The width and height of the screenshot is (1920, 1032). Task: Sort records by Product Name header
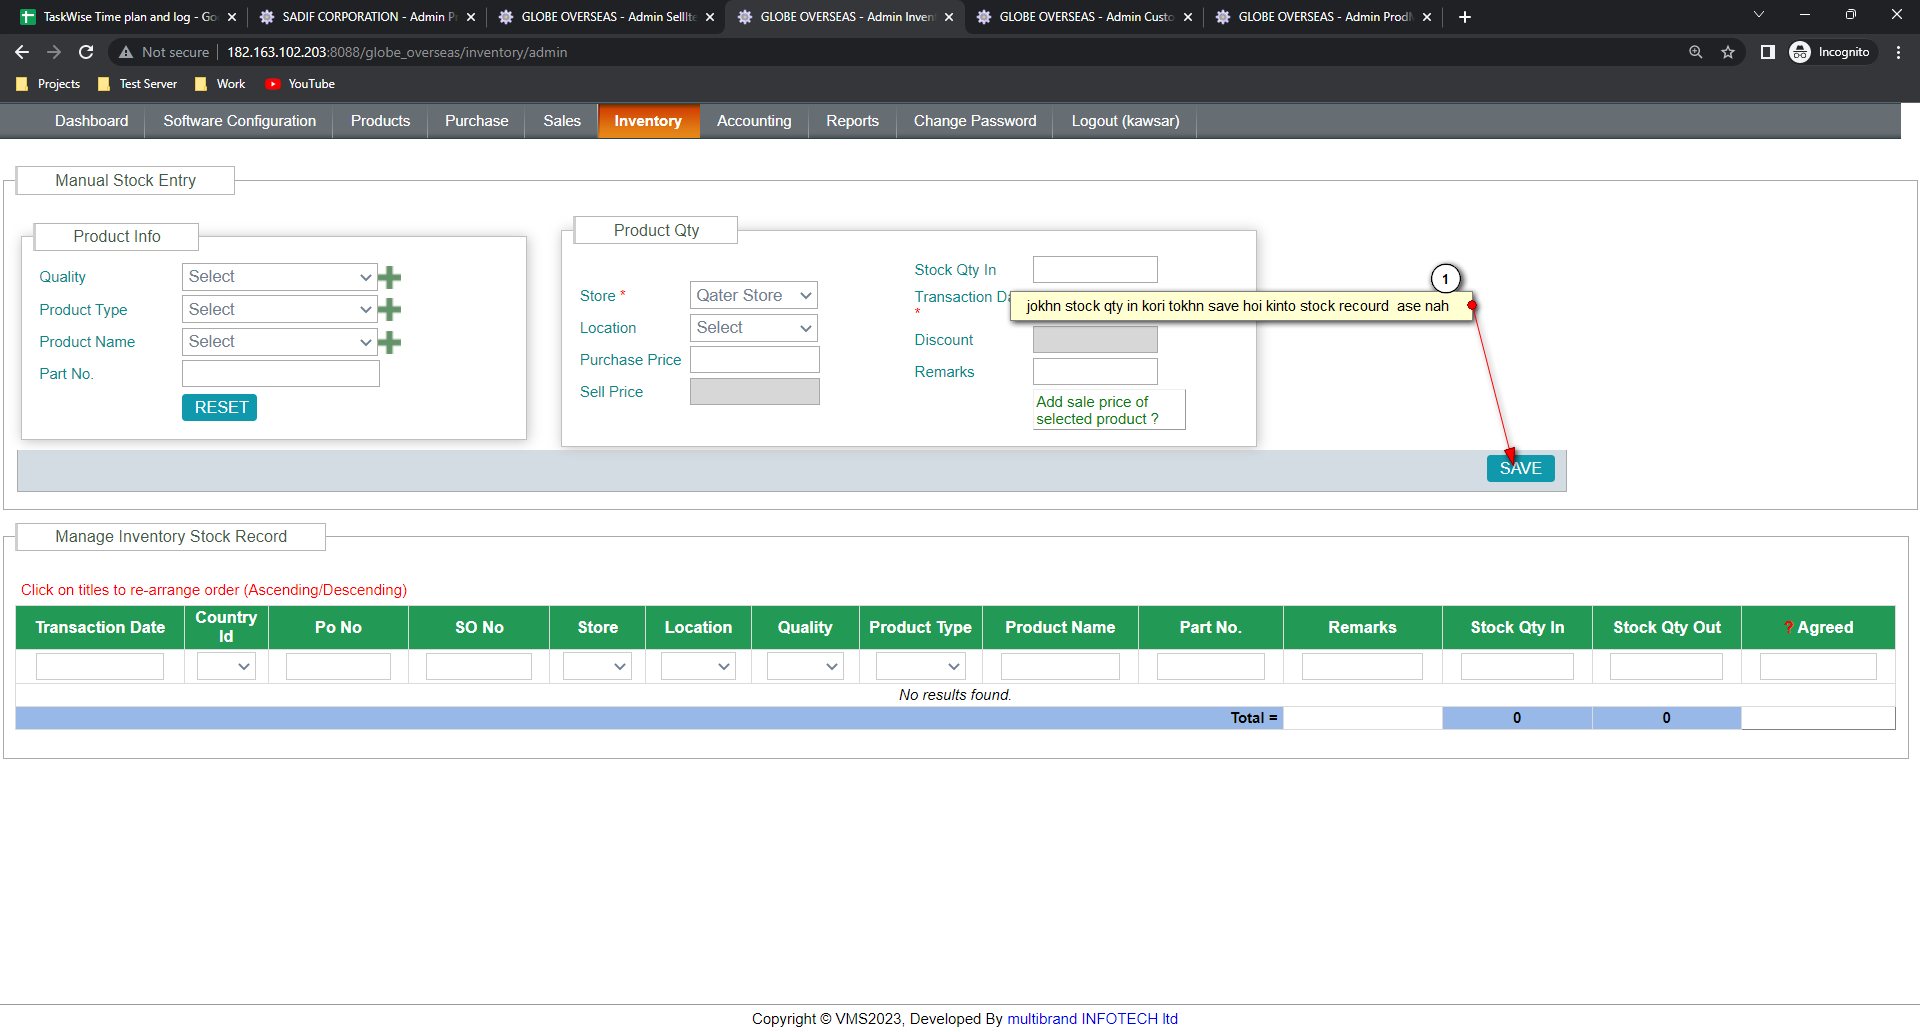1060,628
